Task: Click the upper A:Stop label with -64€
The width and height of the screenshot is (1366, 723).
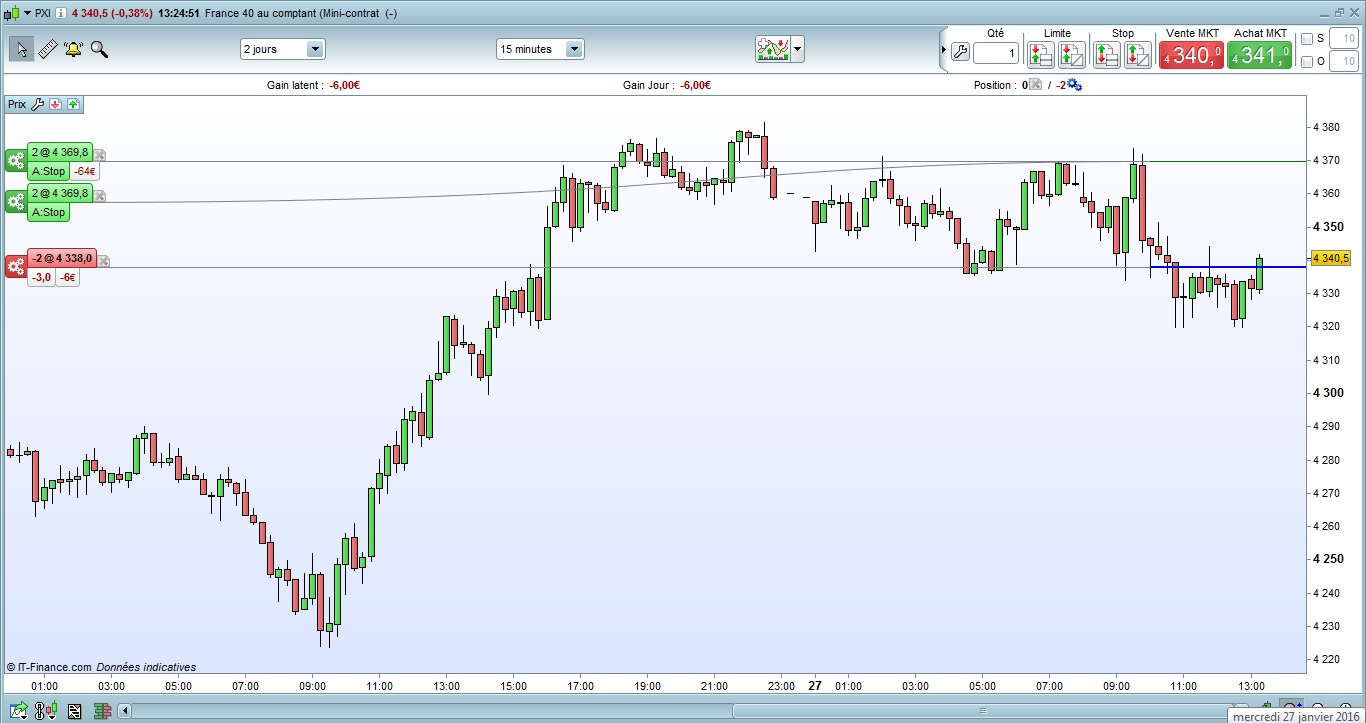Action: coord(49,172)
